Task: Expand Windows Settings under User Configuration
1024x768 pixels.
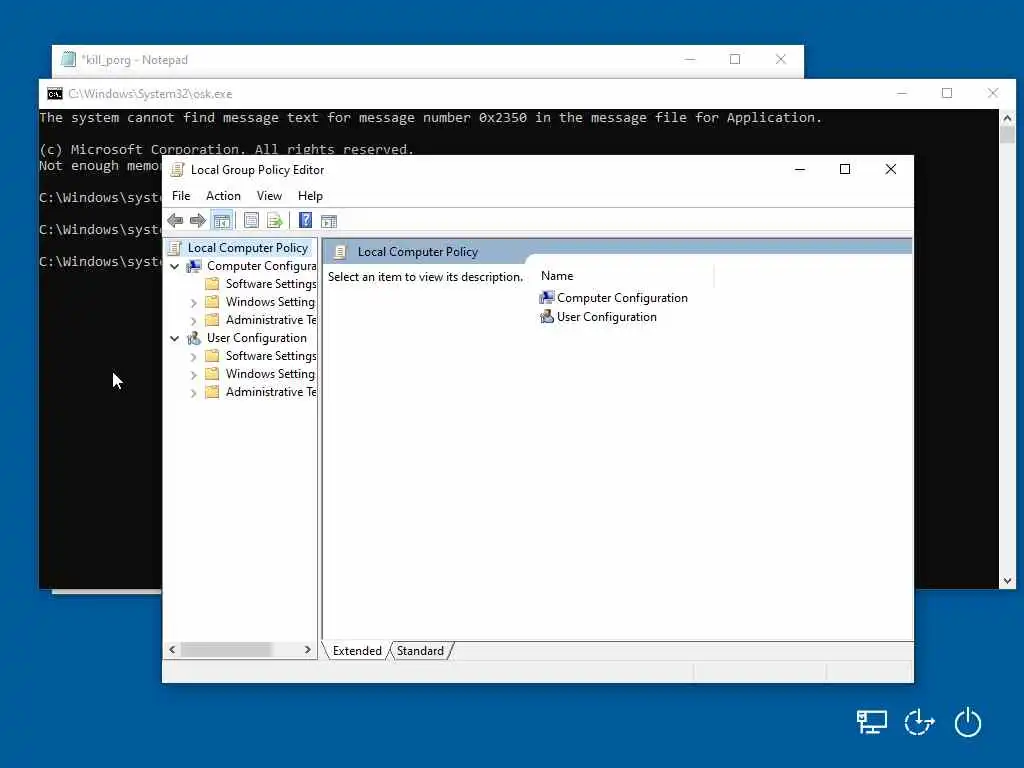Action: coord(193,375)
